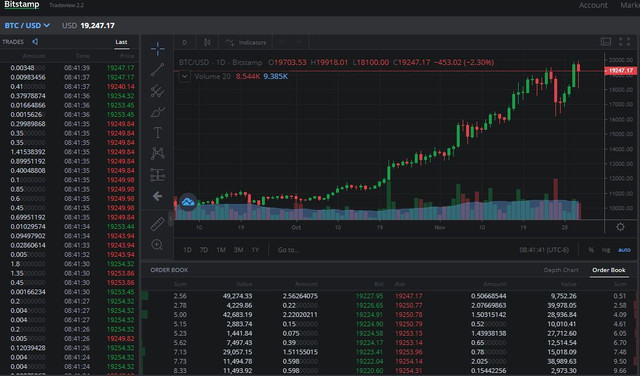Set chart range to 3M
Viewport: 640px width, 376px height.
pyautogui.click(x=238, y=250)
